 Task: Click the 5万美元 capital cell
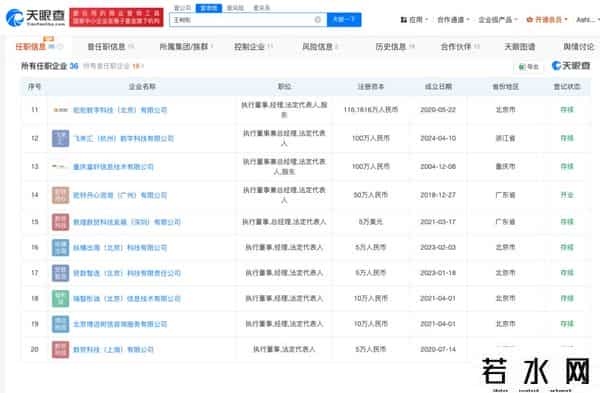point(370,222)
